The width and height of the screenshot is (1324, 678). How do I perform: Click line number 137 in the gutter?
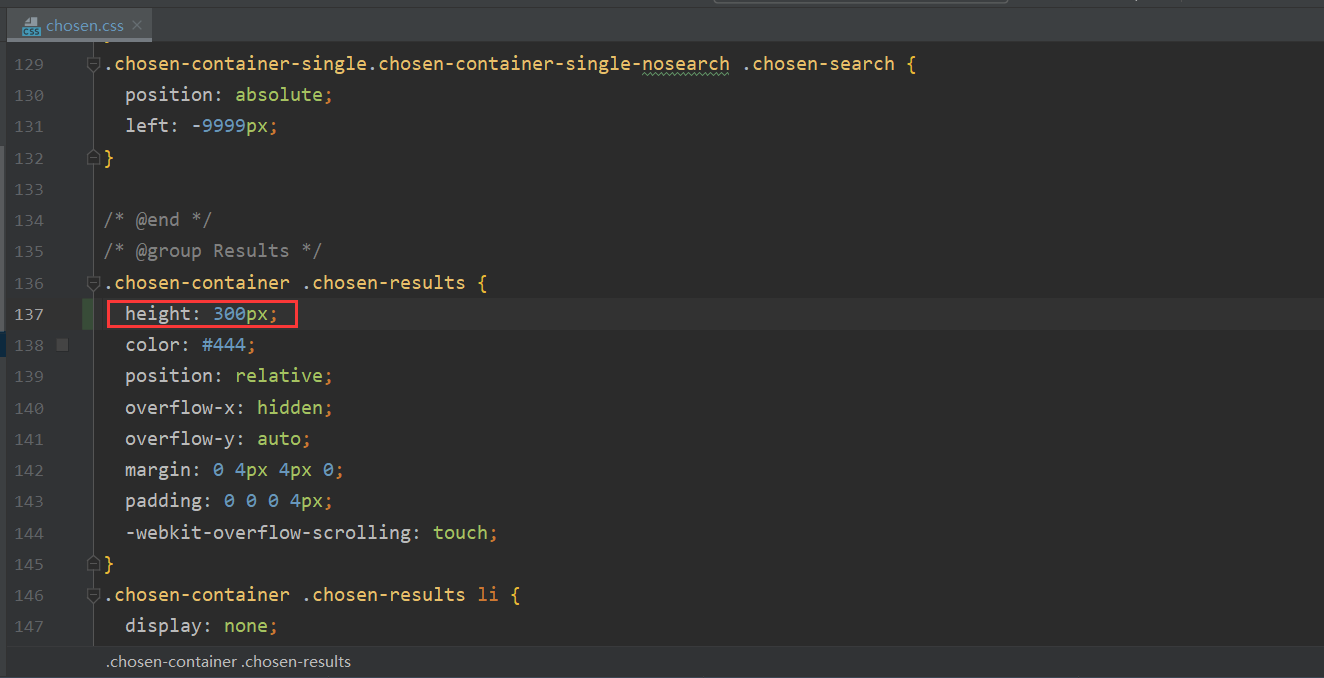[29, 314]
